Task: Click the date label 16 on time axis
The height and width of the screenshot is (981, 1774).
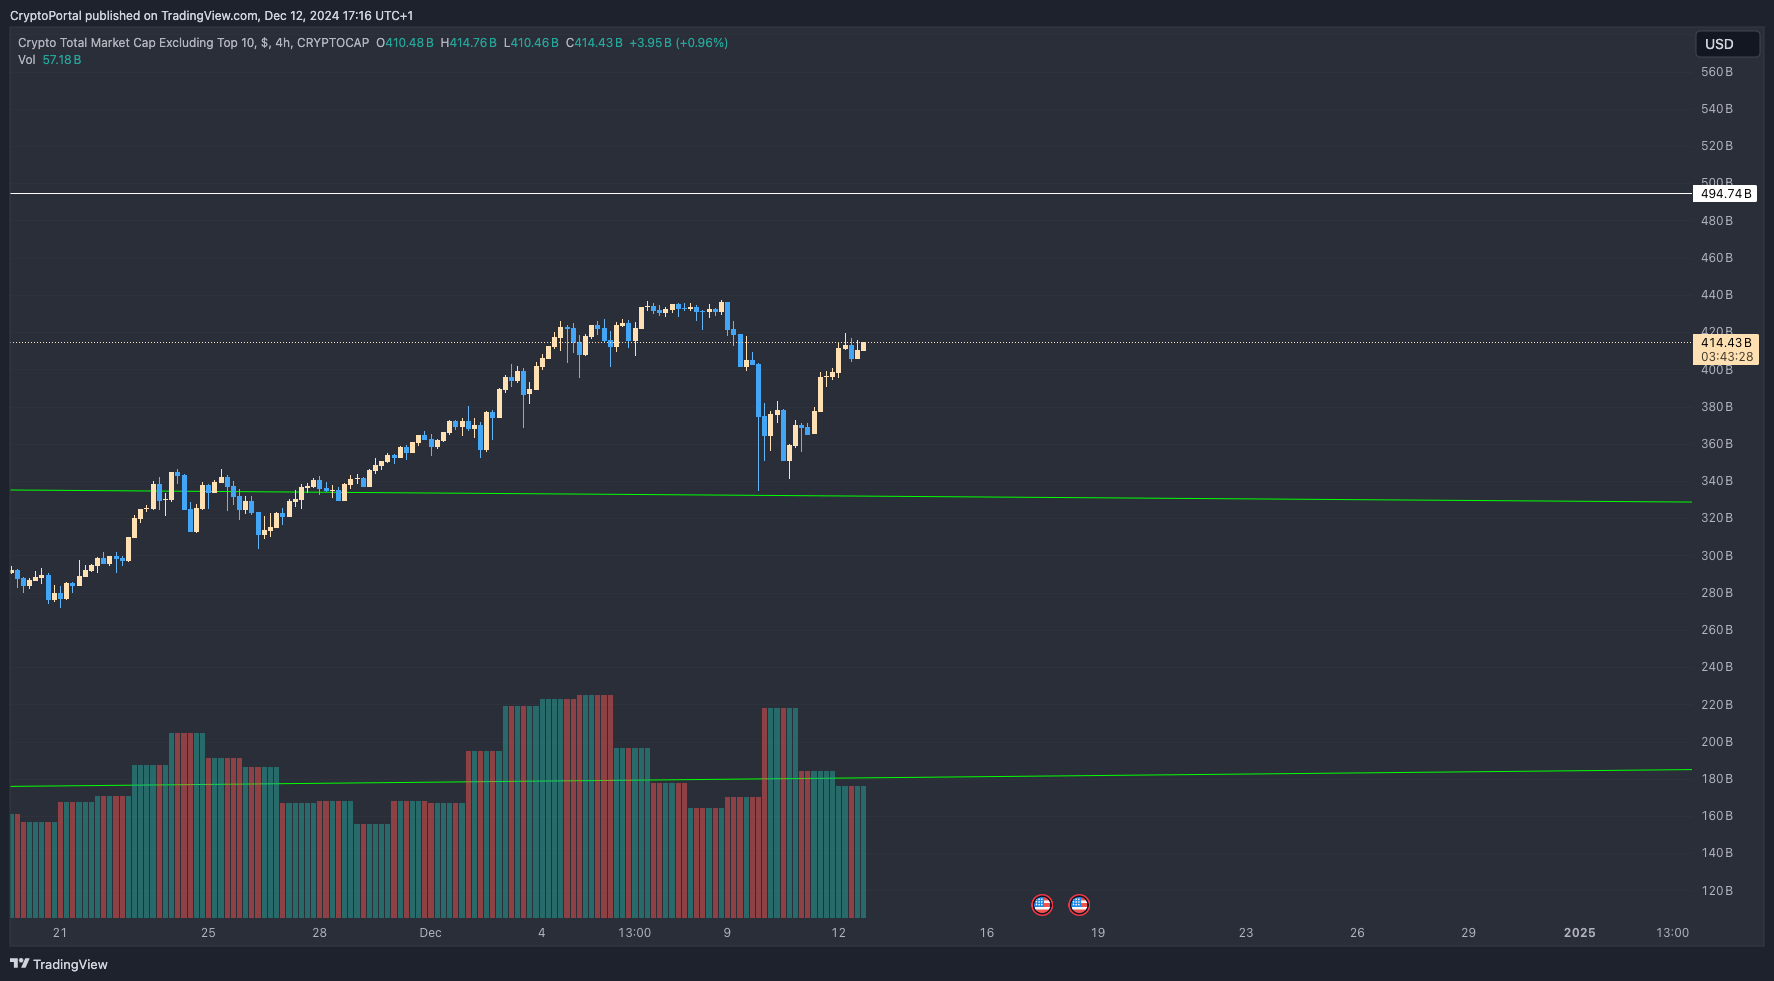Action: [987, 933]
